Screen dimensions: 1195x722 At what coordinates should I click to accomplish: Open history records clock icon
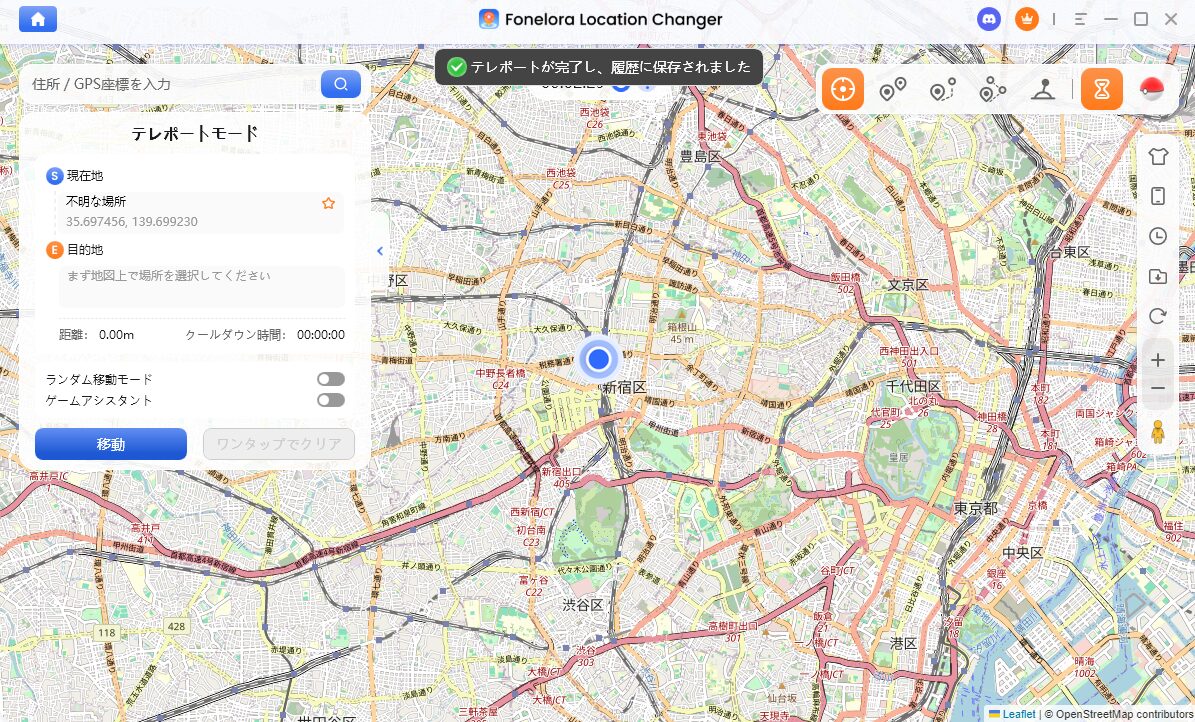point(1158,236)
